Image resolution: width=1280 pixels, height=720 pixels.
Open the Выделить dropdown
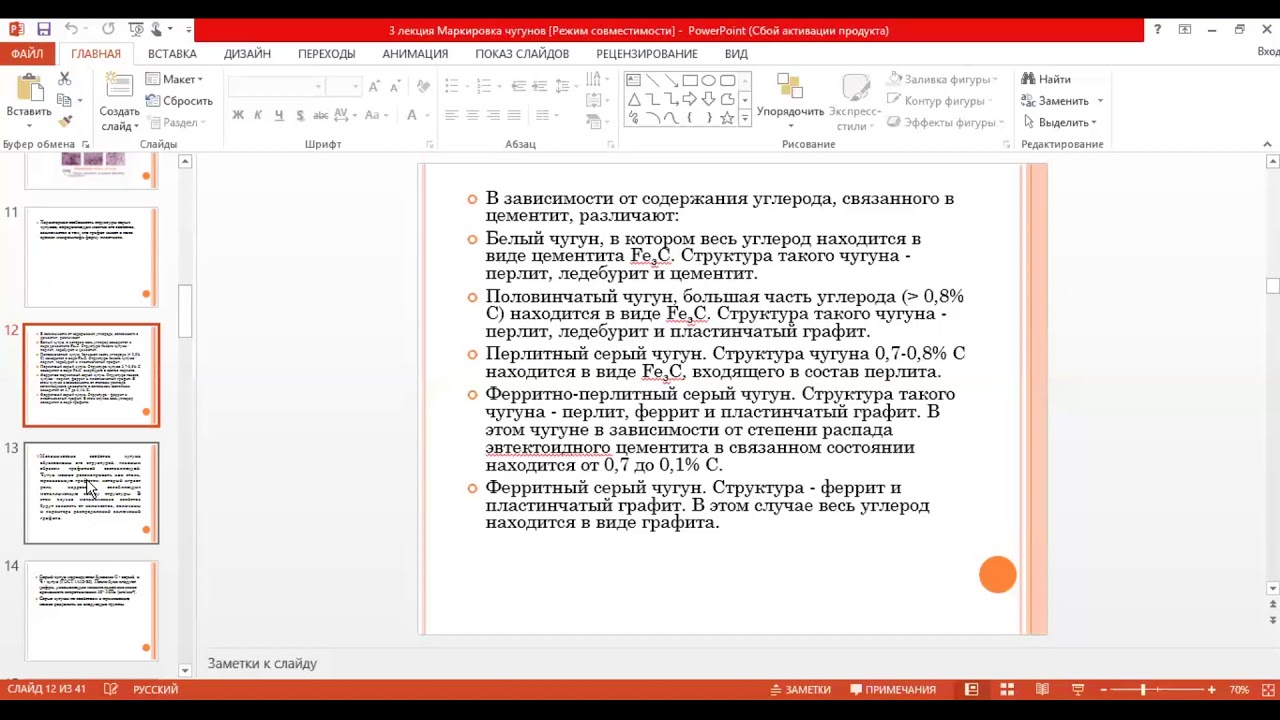[1061, 122]
